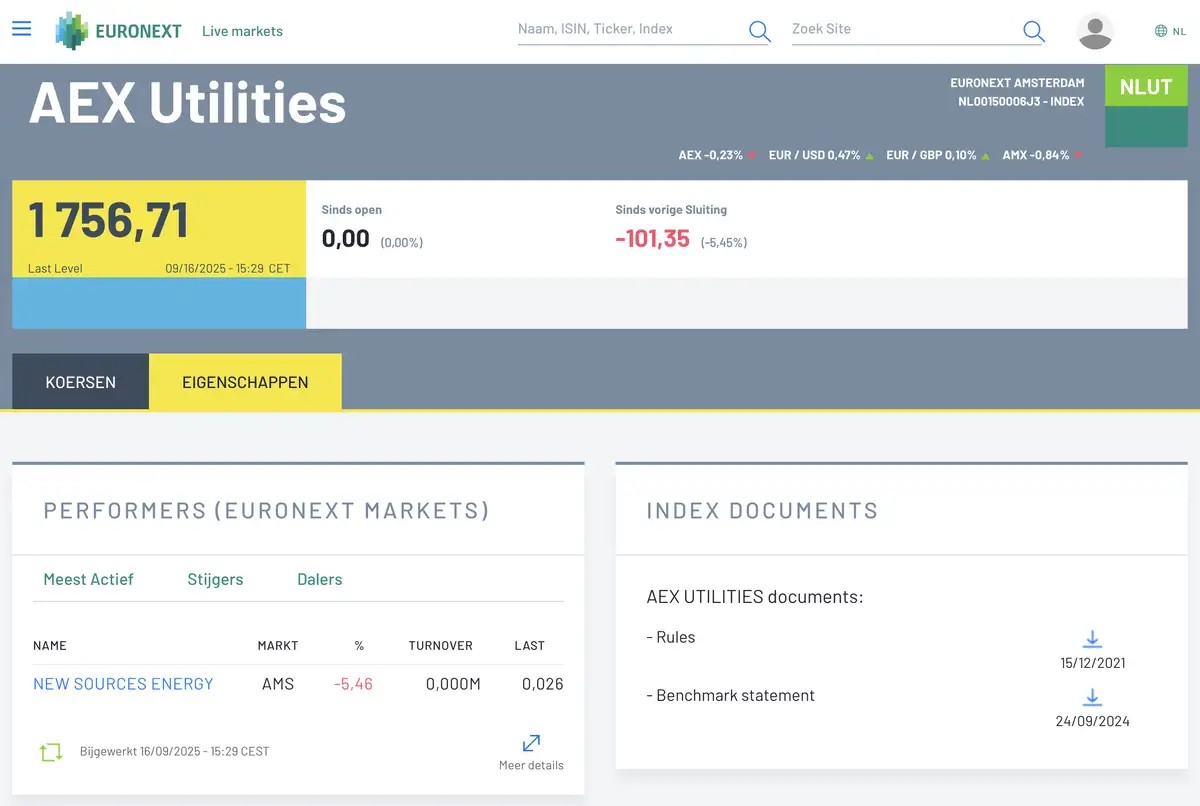Select the Stijgers performers tab
Image resolution: width=1200 pixels, height=806 pixels.
[215, 579]
